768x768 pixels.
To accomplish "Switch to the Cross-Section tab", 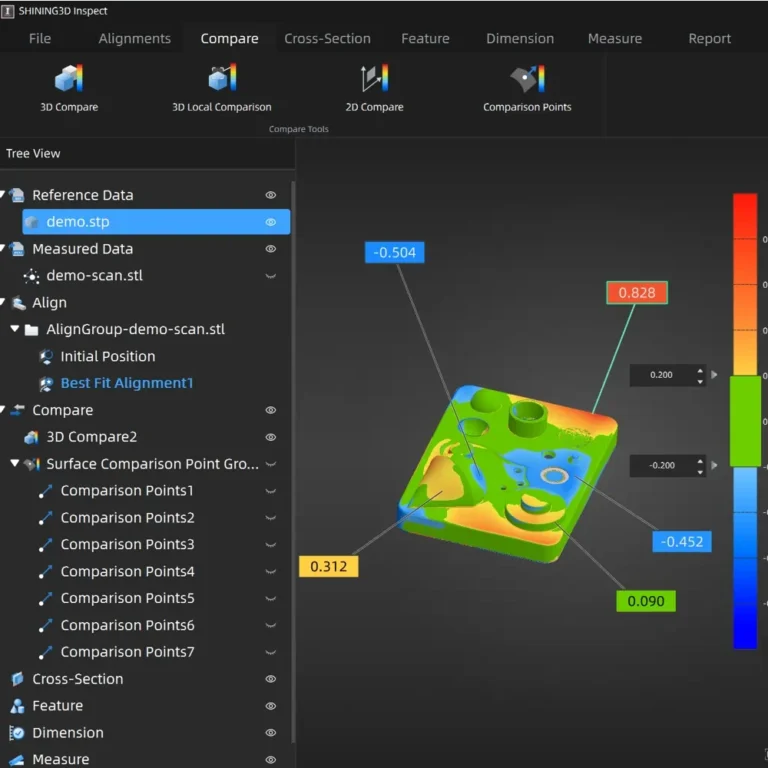I will point(327,38).
